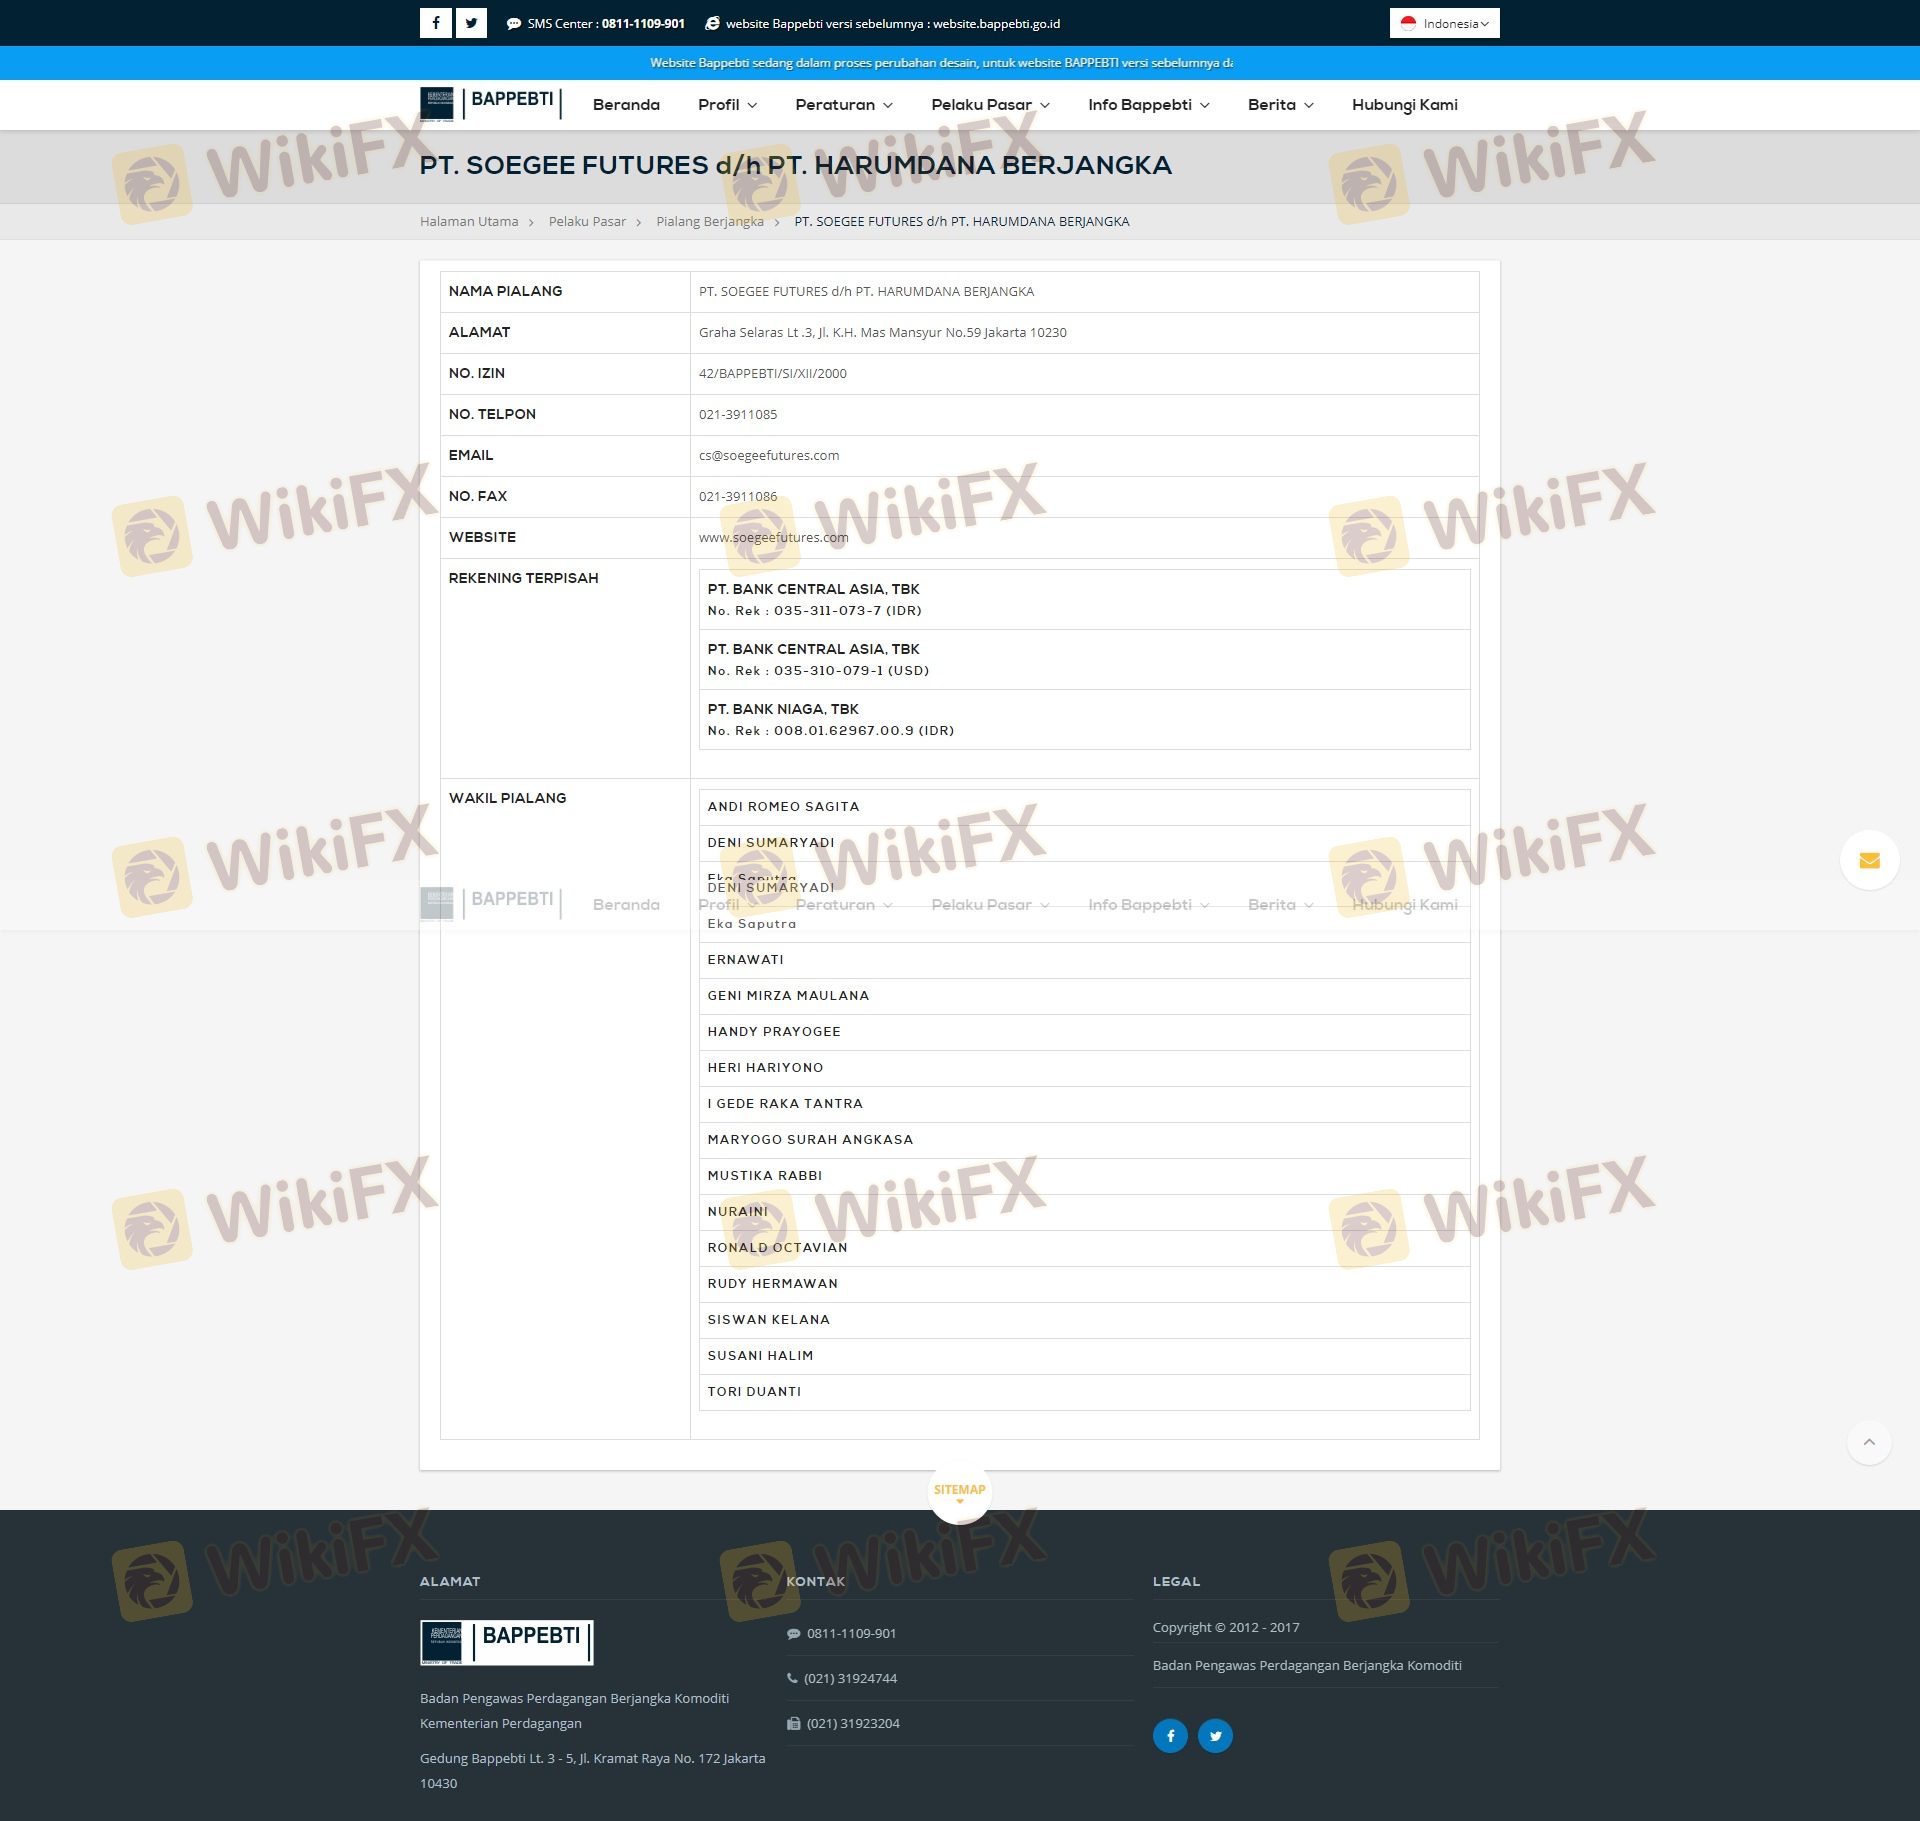The width and height of the screenshot is (1920, 1821).
Task: Click the Twitter icon in top bar
Action: pos(471,23)
